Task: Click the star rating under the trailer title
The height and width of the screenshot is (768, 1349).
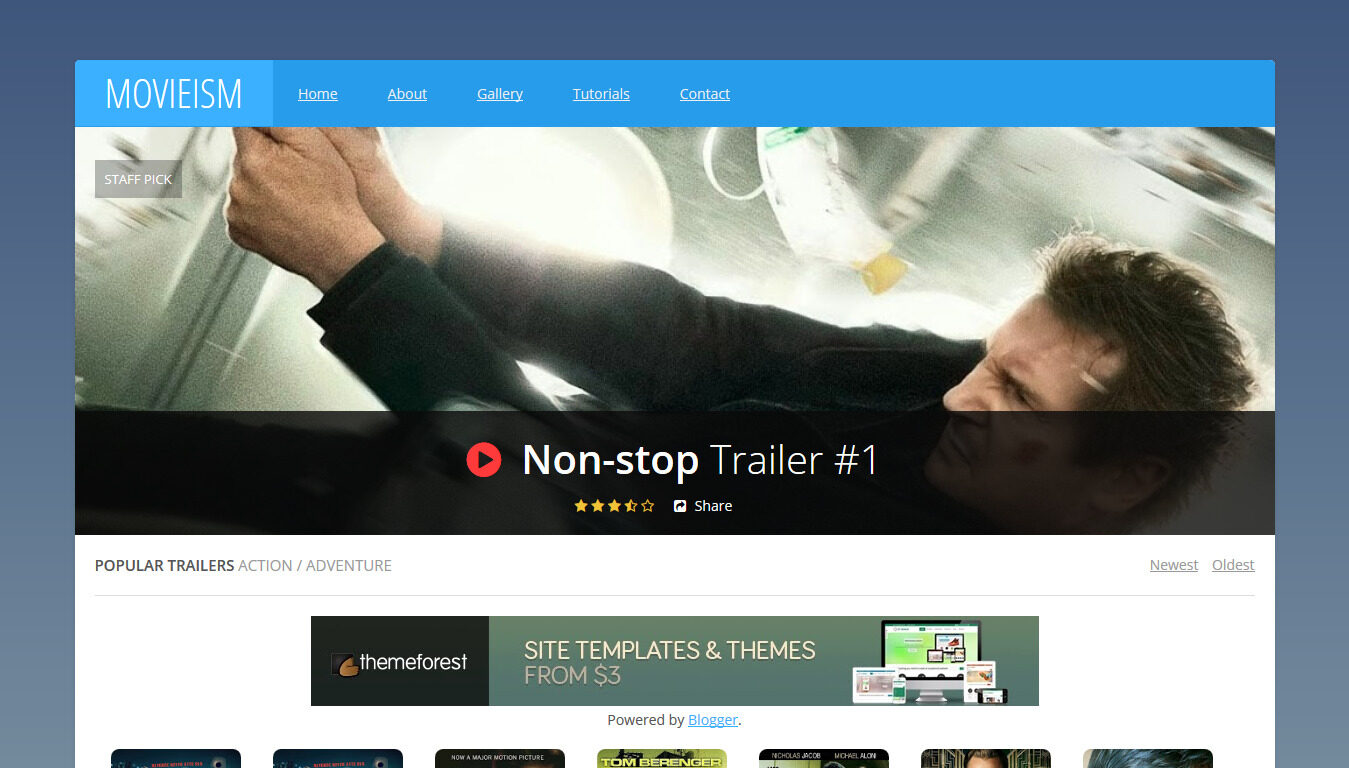Action: click(614, 506)
